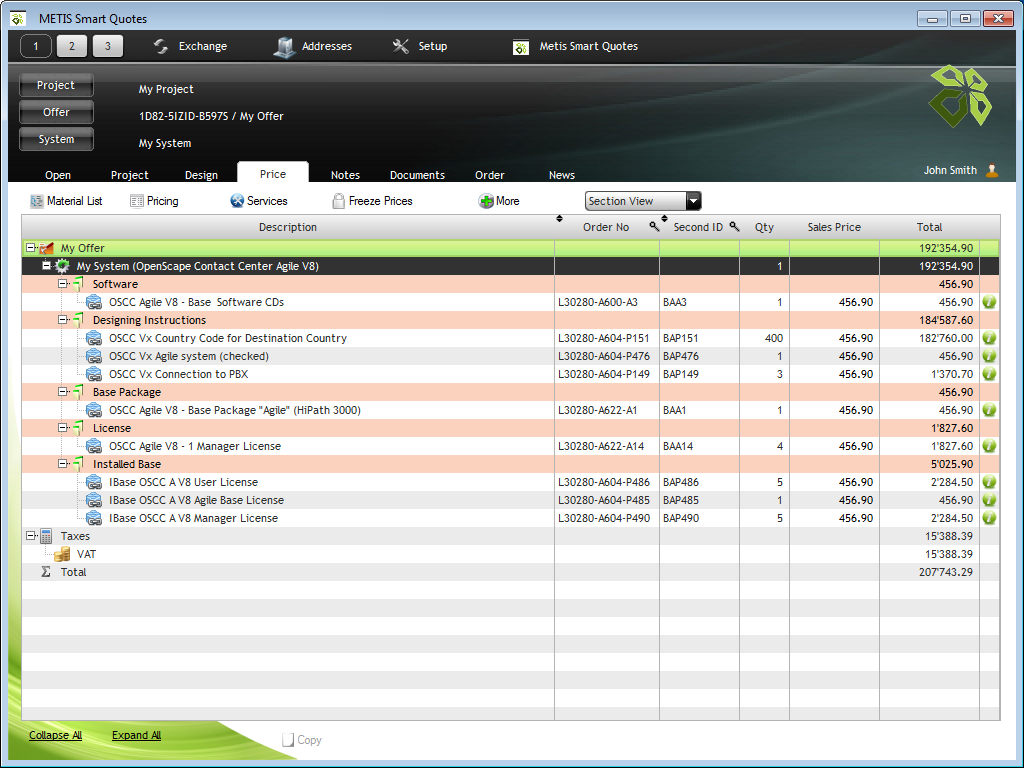The height and width of the screenshot is (768, 1024).
Task: Open Setup tools icon
Action: coord(400,46)
